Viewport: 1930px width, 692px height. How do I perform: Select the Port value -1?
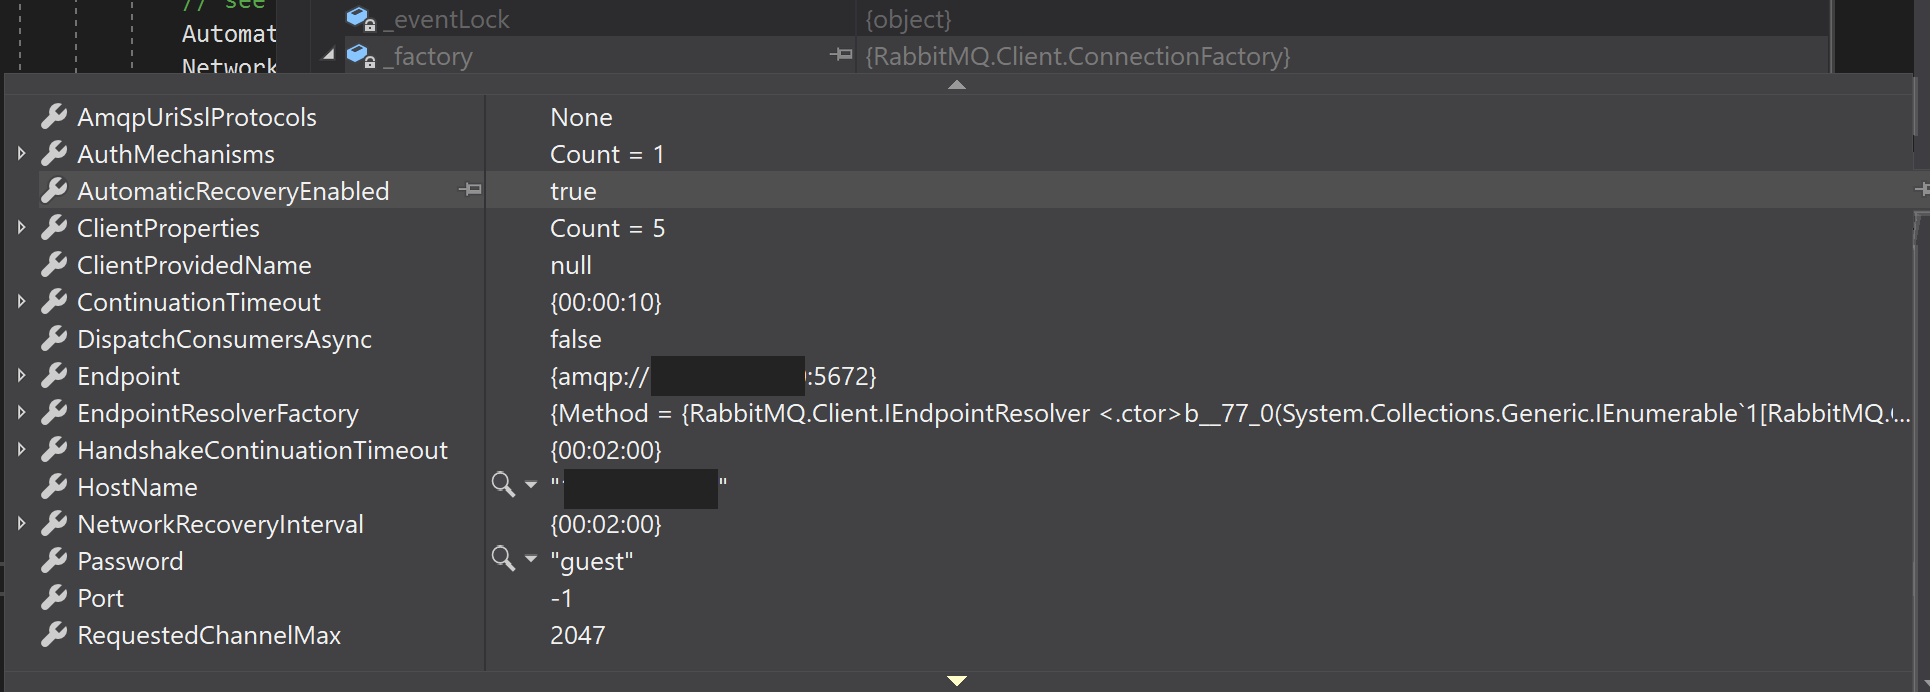click(561, 598)
